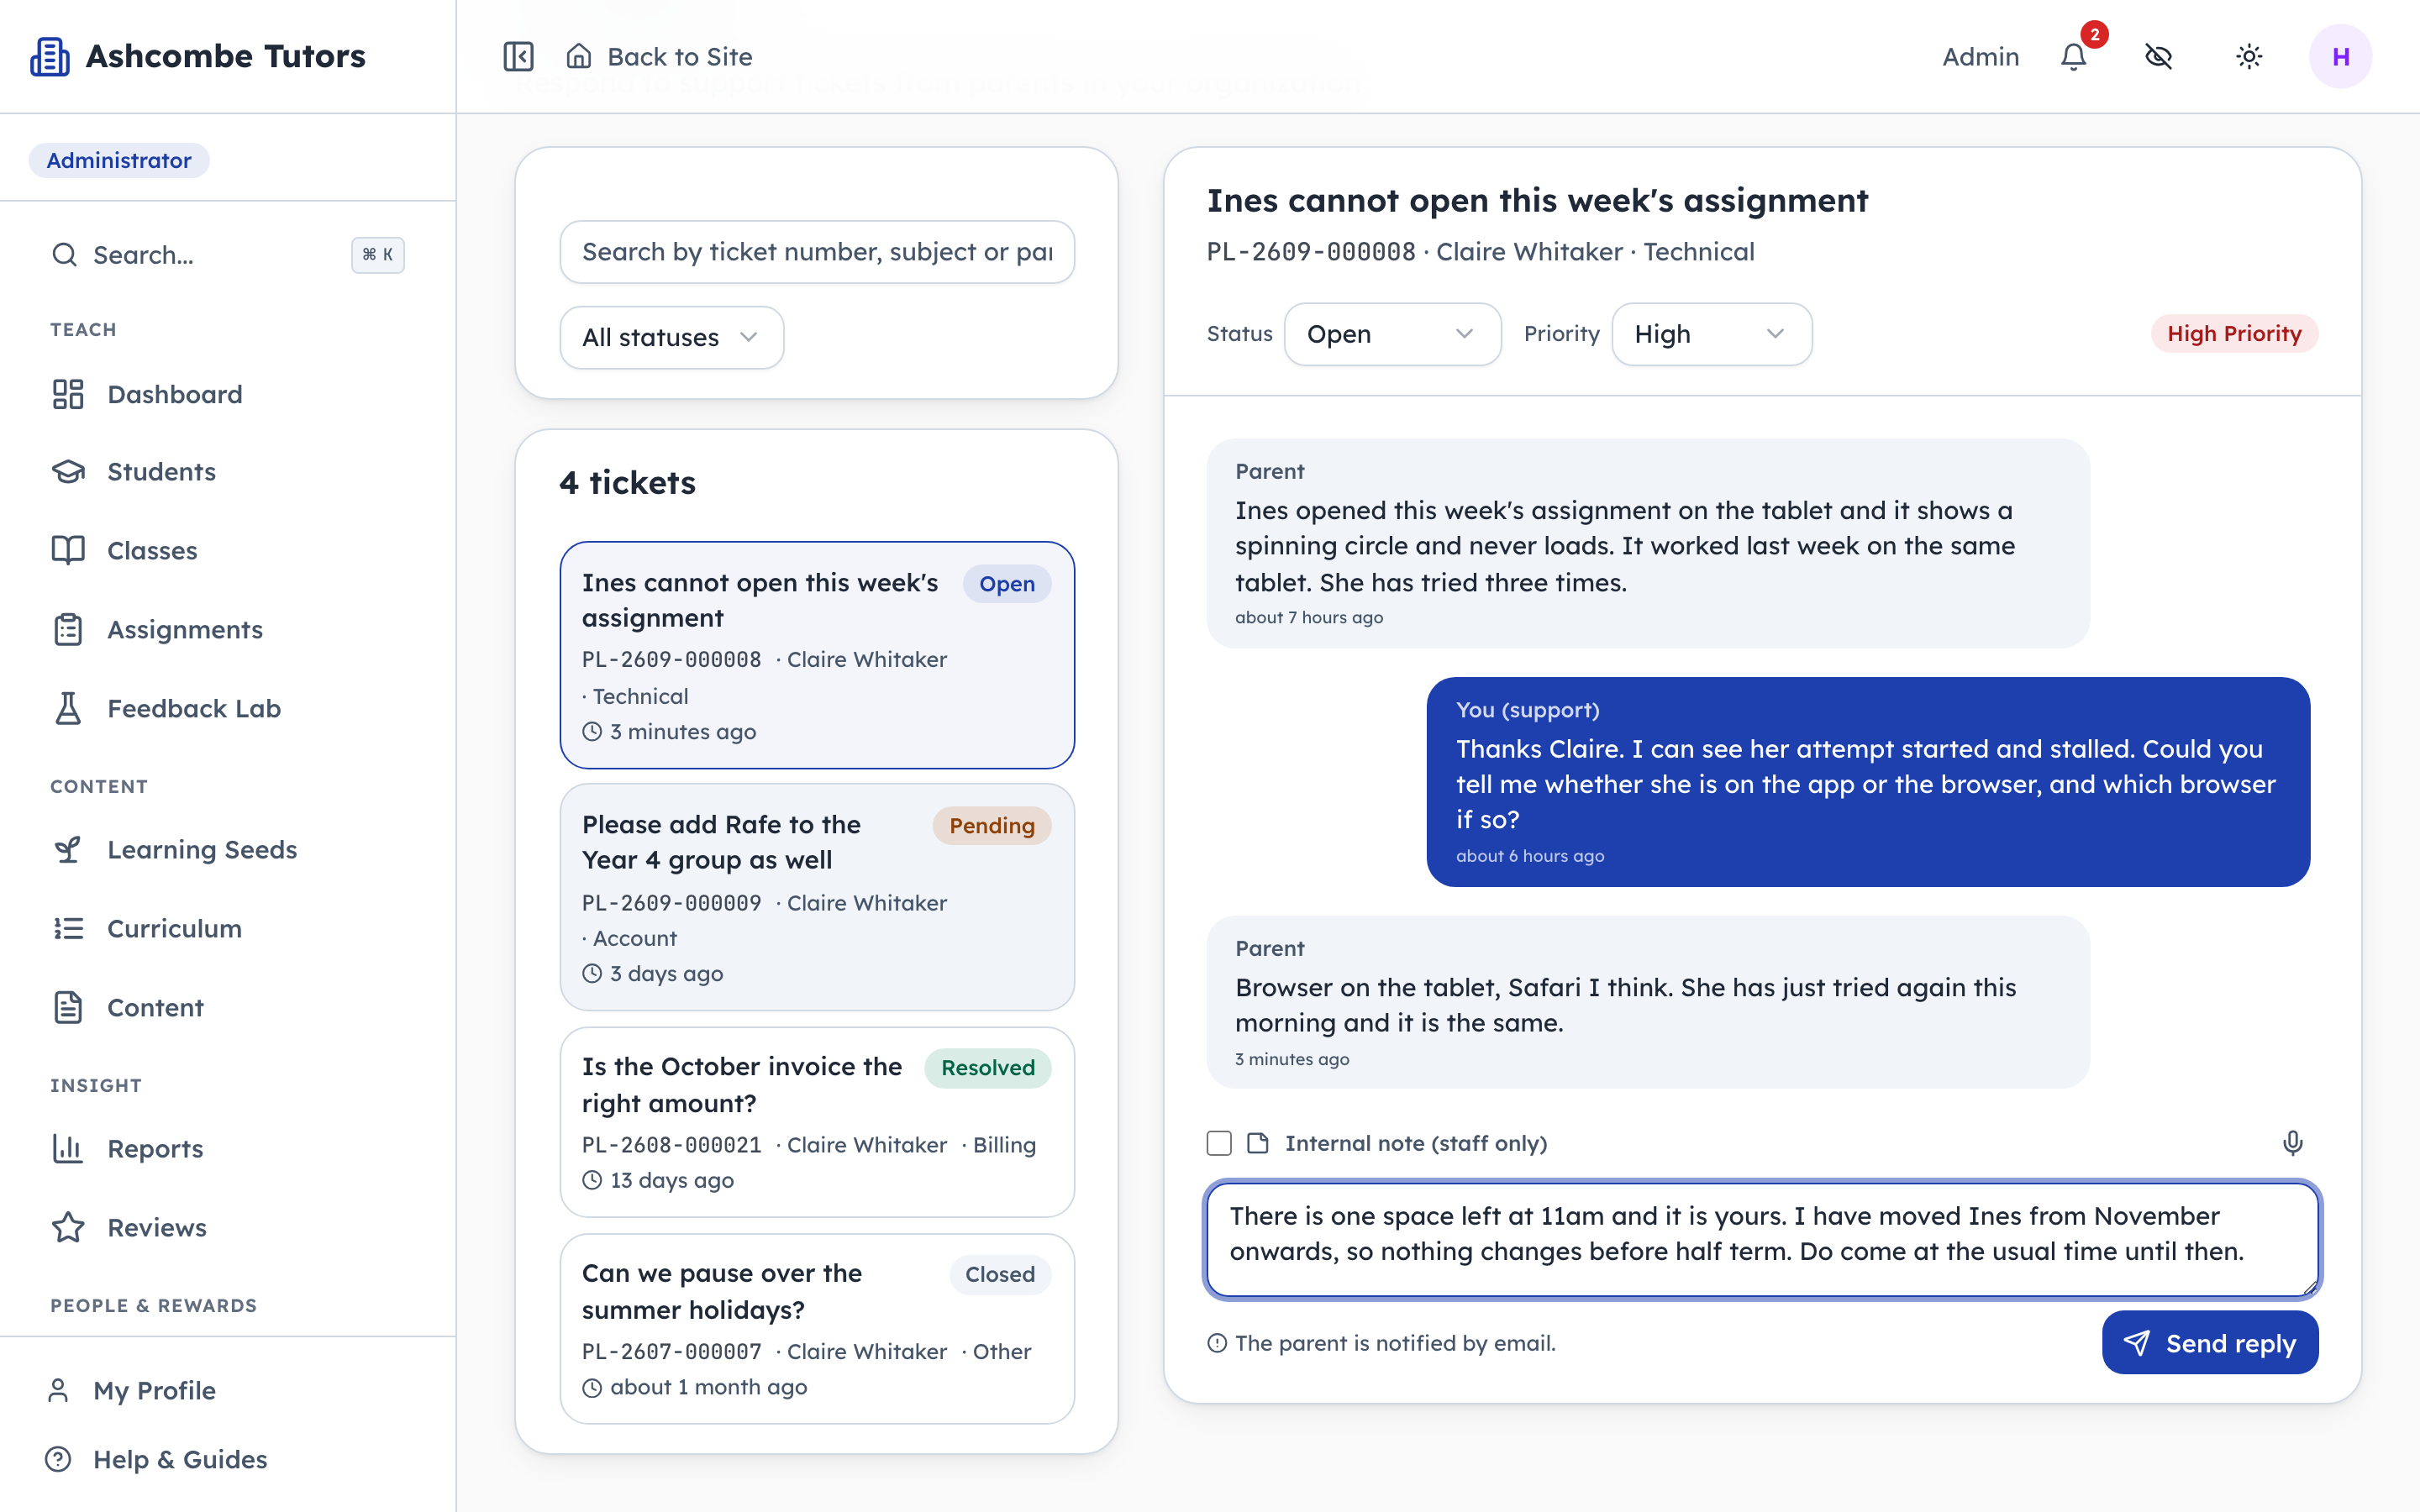The height and width of the screenshot is (1512, 2420).
Task: Click the Pending status badge
Action: pyautogui.click(x=991, y=825)
